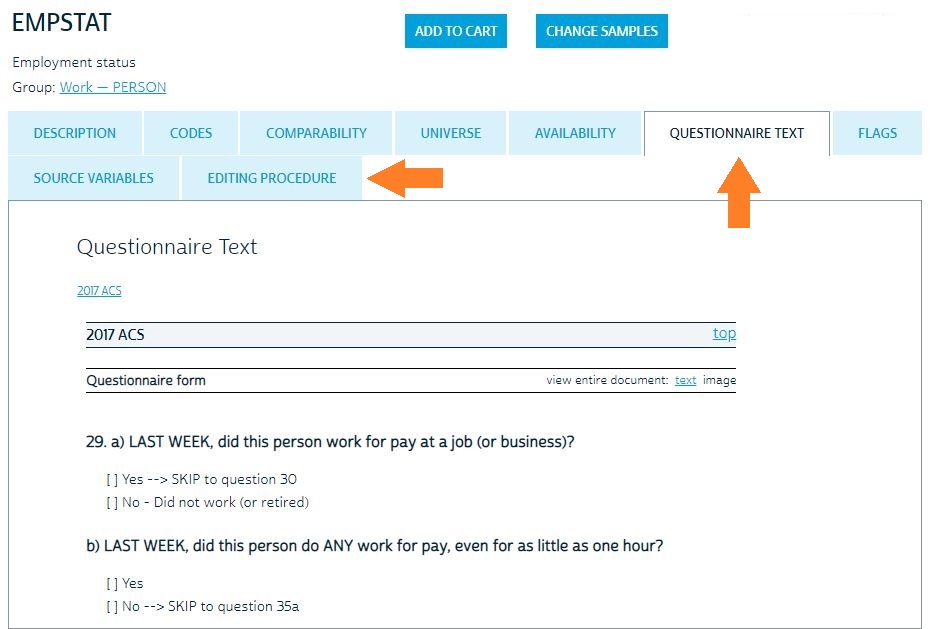Click the EMPSTAT variable heading
Screen dimensions: 934x629
tap(61, 23)
